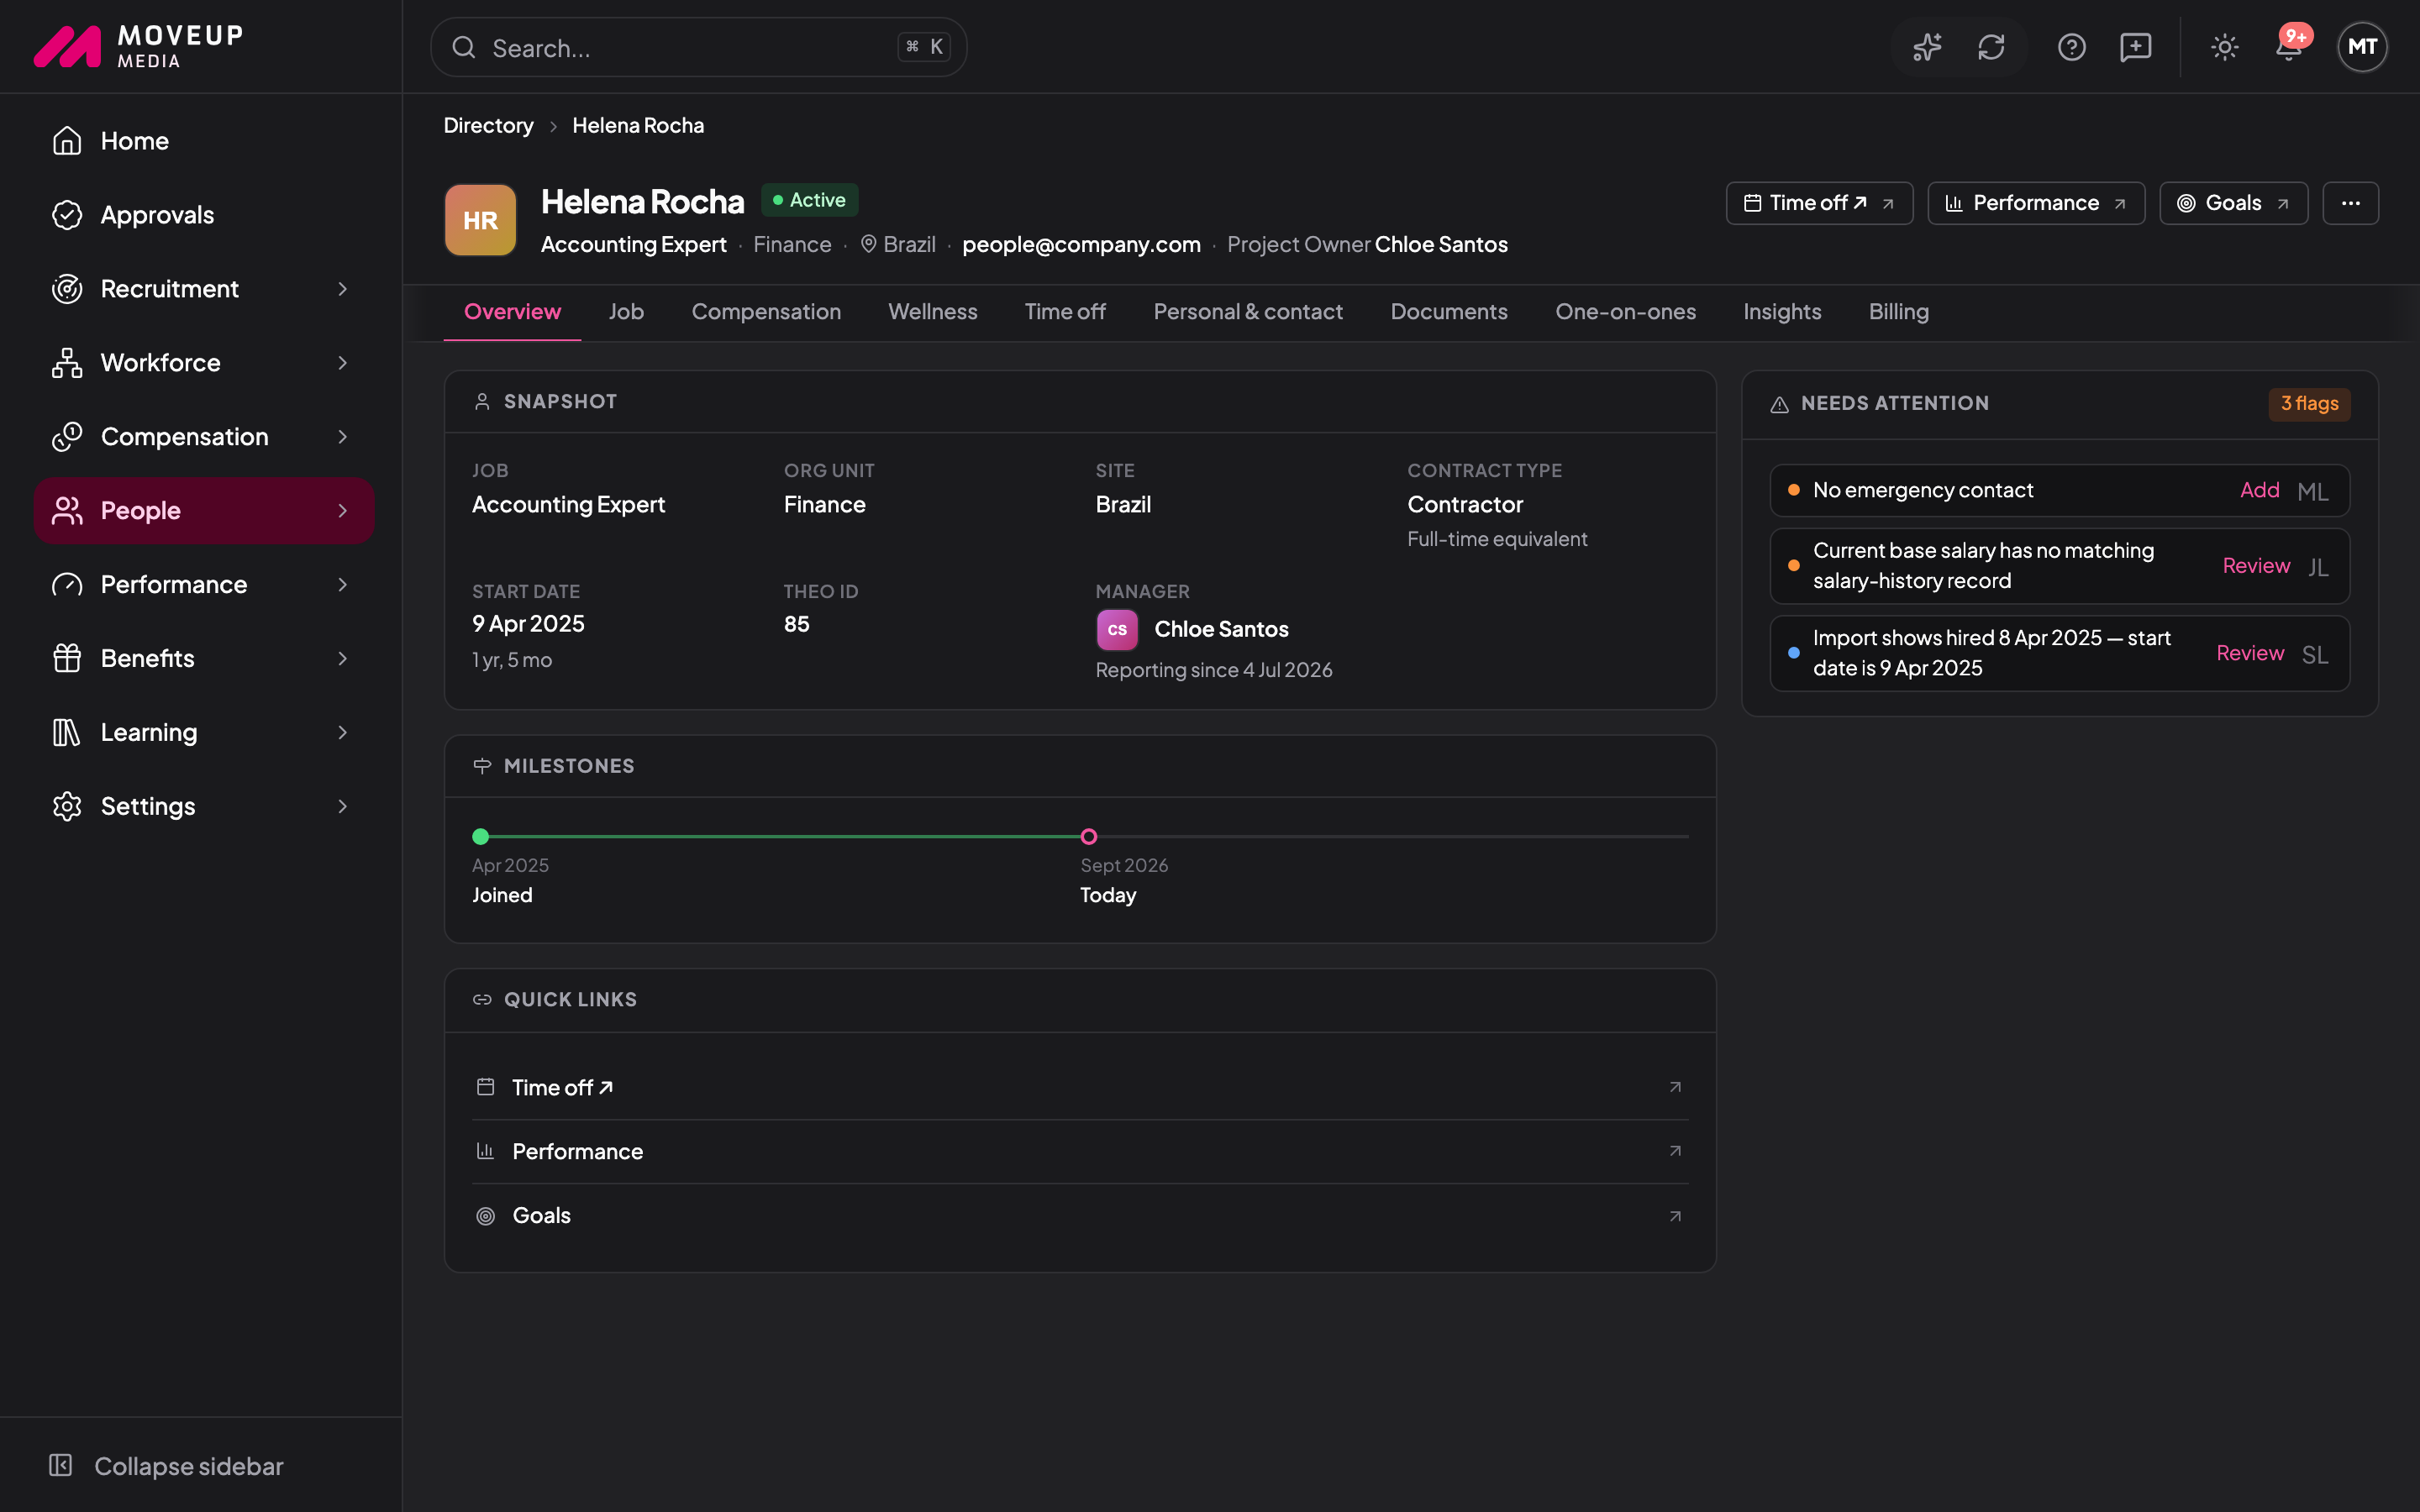Click the Chloe Santos CS avatar
2420x1512 pixels.
coord(1117,630)
